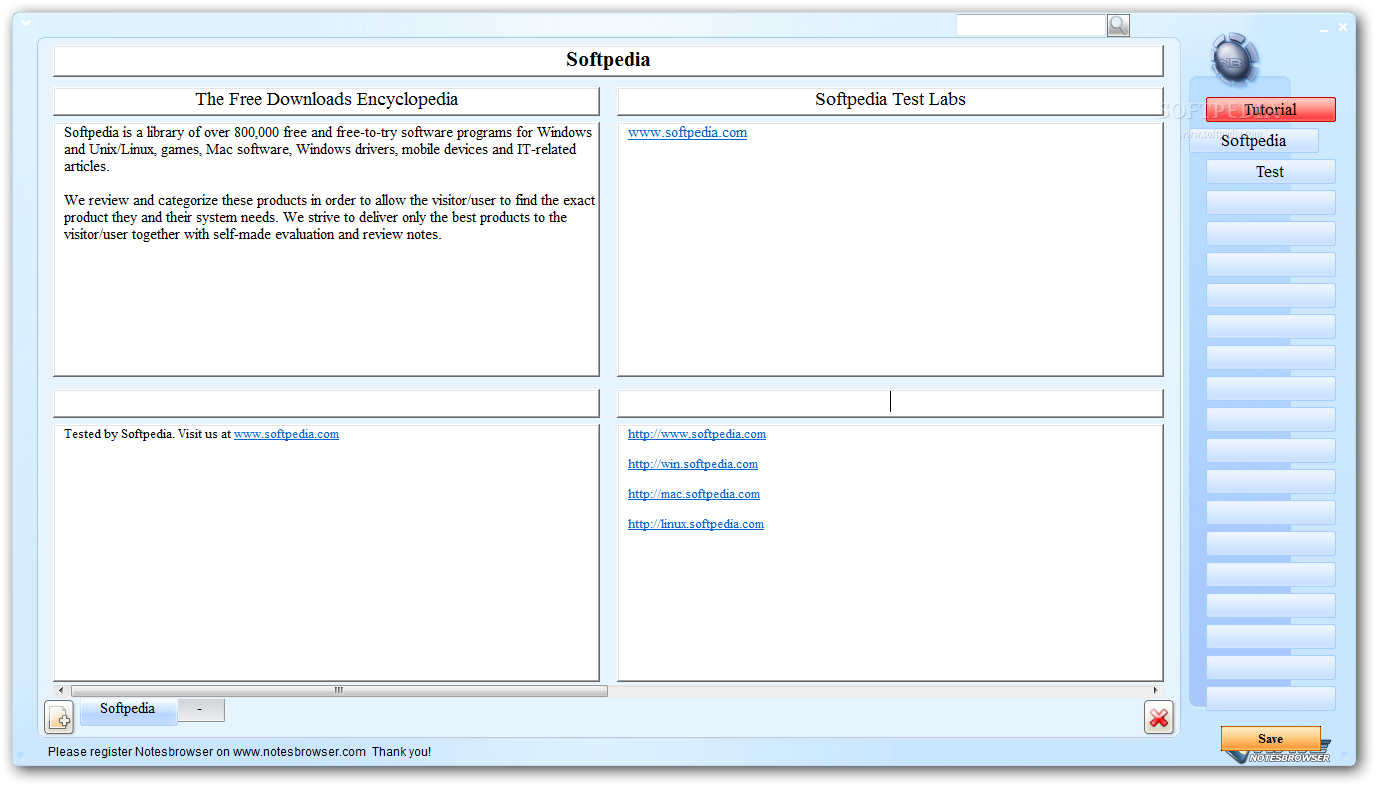Click horizontal scrollbar left arrow
1376x786 pixels.
(x=61, y=690)
